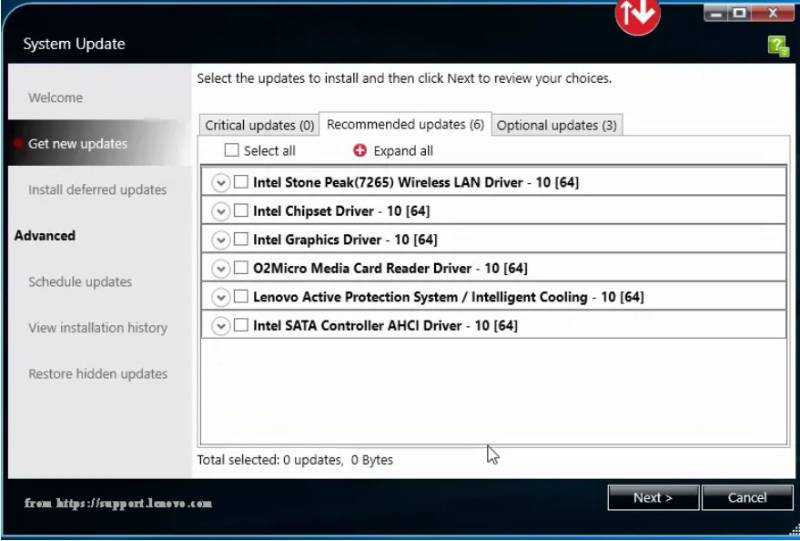Check the Intel Chipset Driver checkbox

(x=241, y=210)
